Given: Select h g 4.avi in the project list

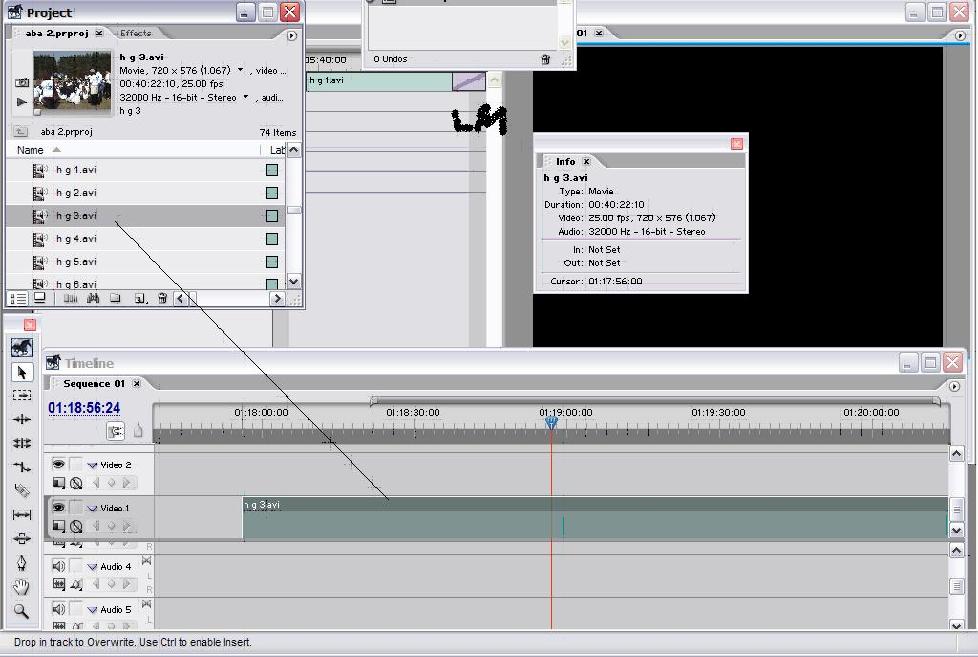Looking at the screenshot, I should 77,239.
